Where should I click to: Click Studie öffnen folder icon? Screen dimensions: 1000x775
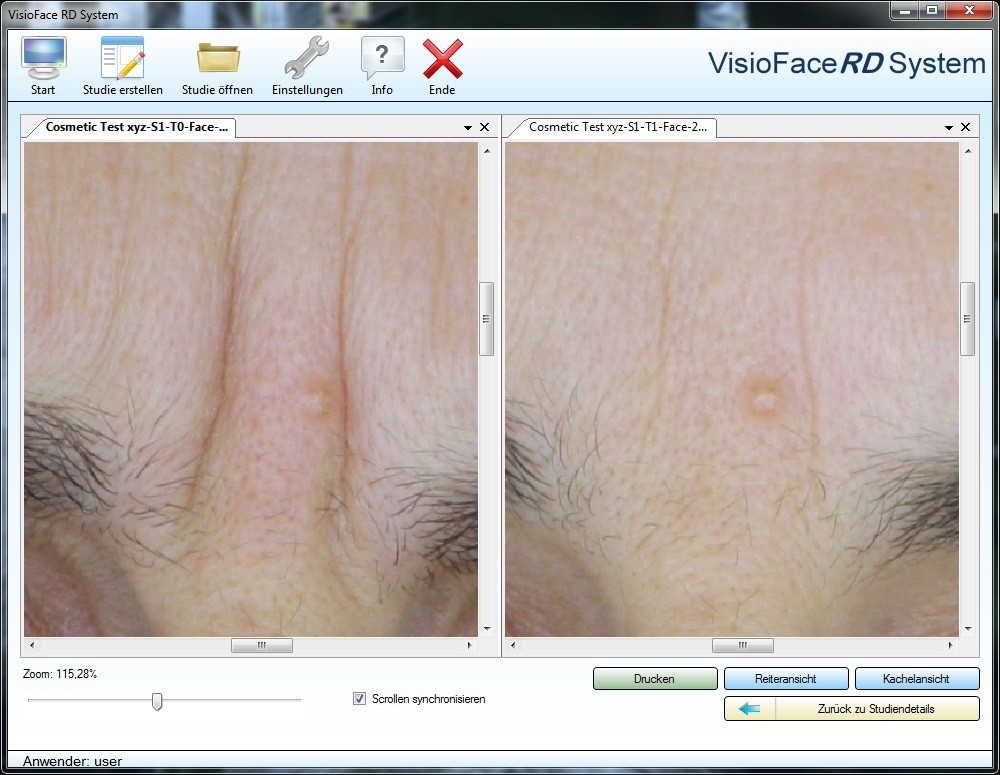point(217,58)
